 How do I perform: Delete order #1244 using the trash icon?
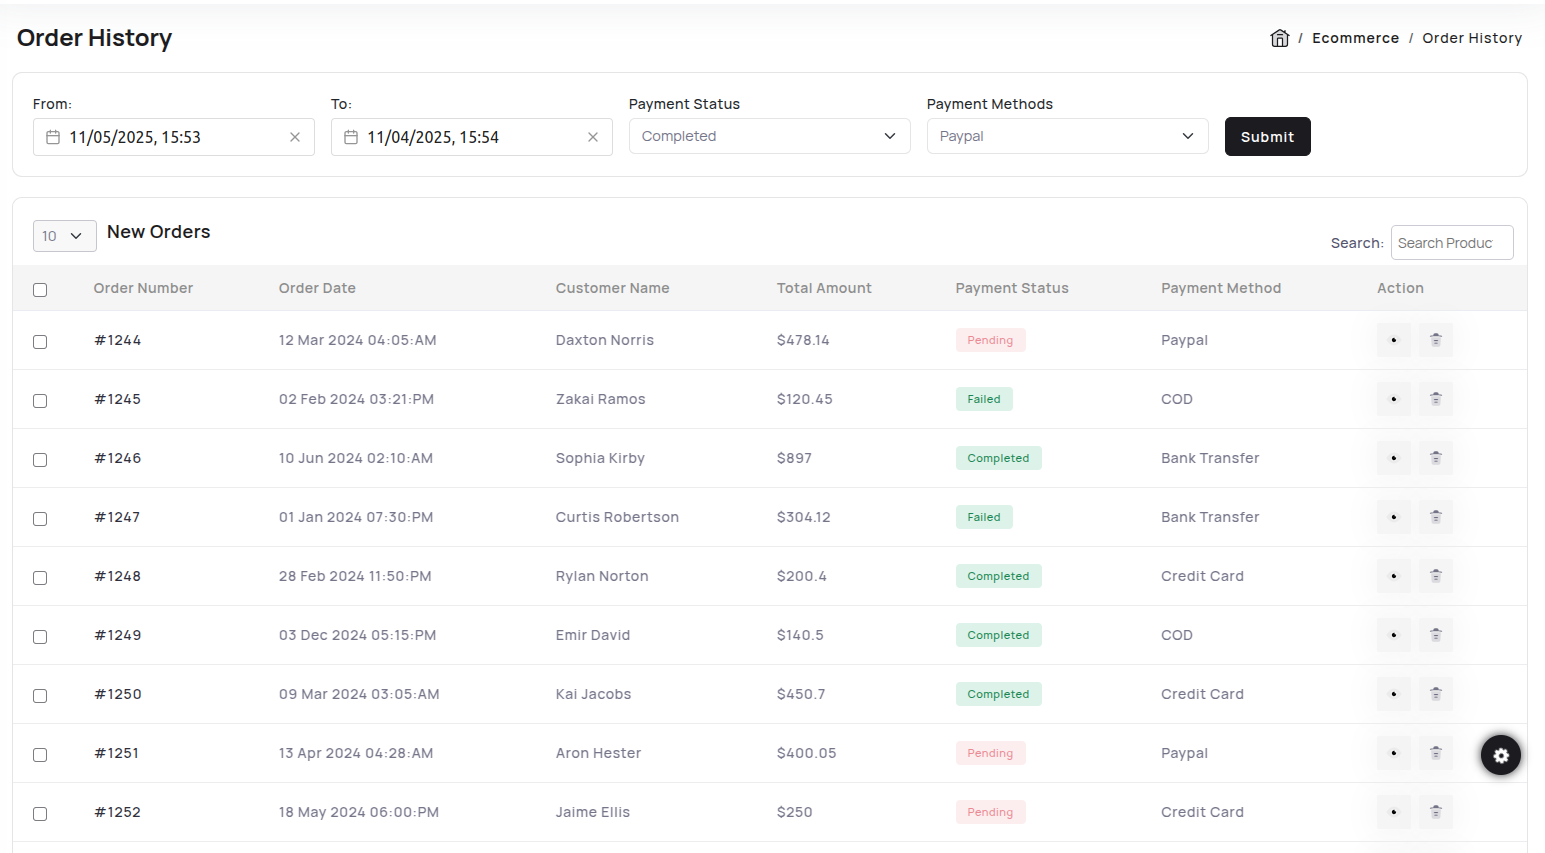(1436, 340)
